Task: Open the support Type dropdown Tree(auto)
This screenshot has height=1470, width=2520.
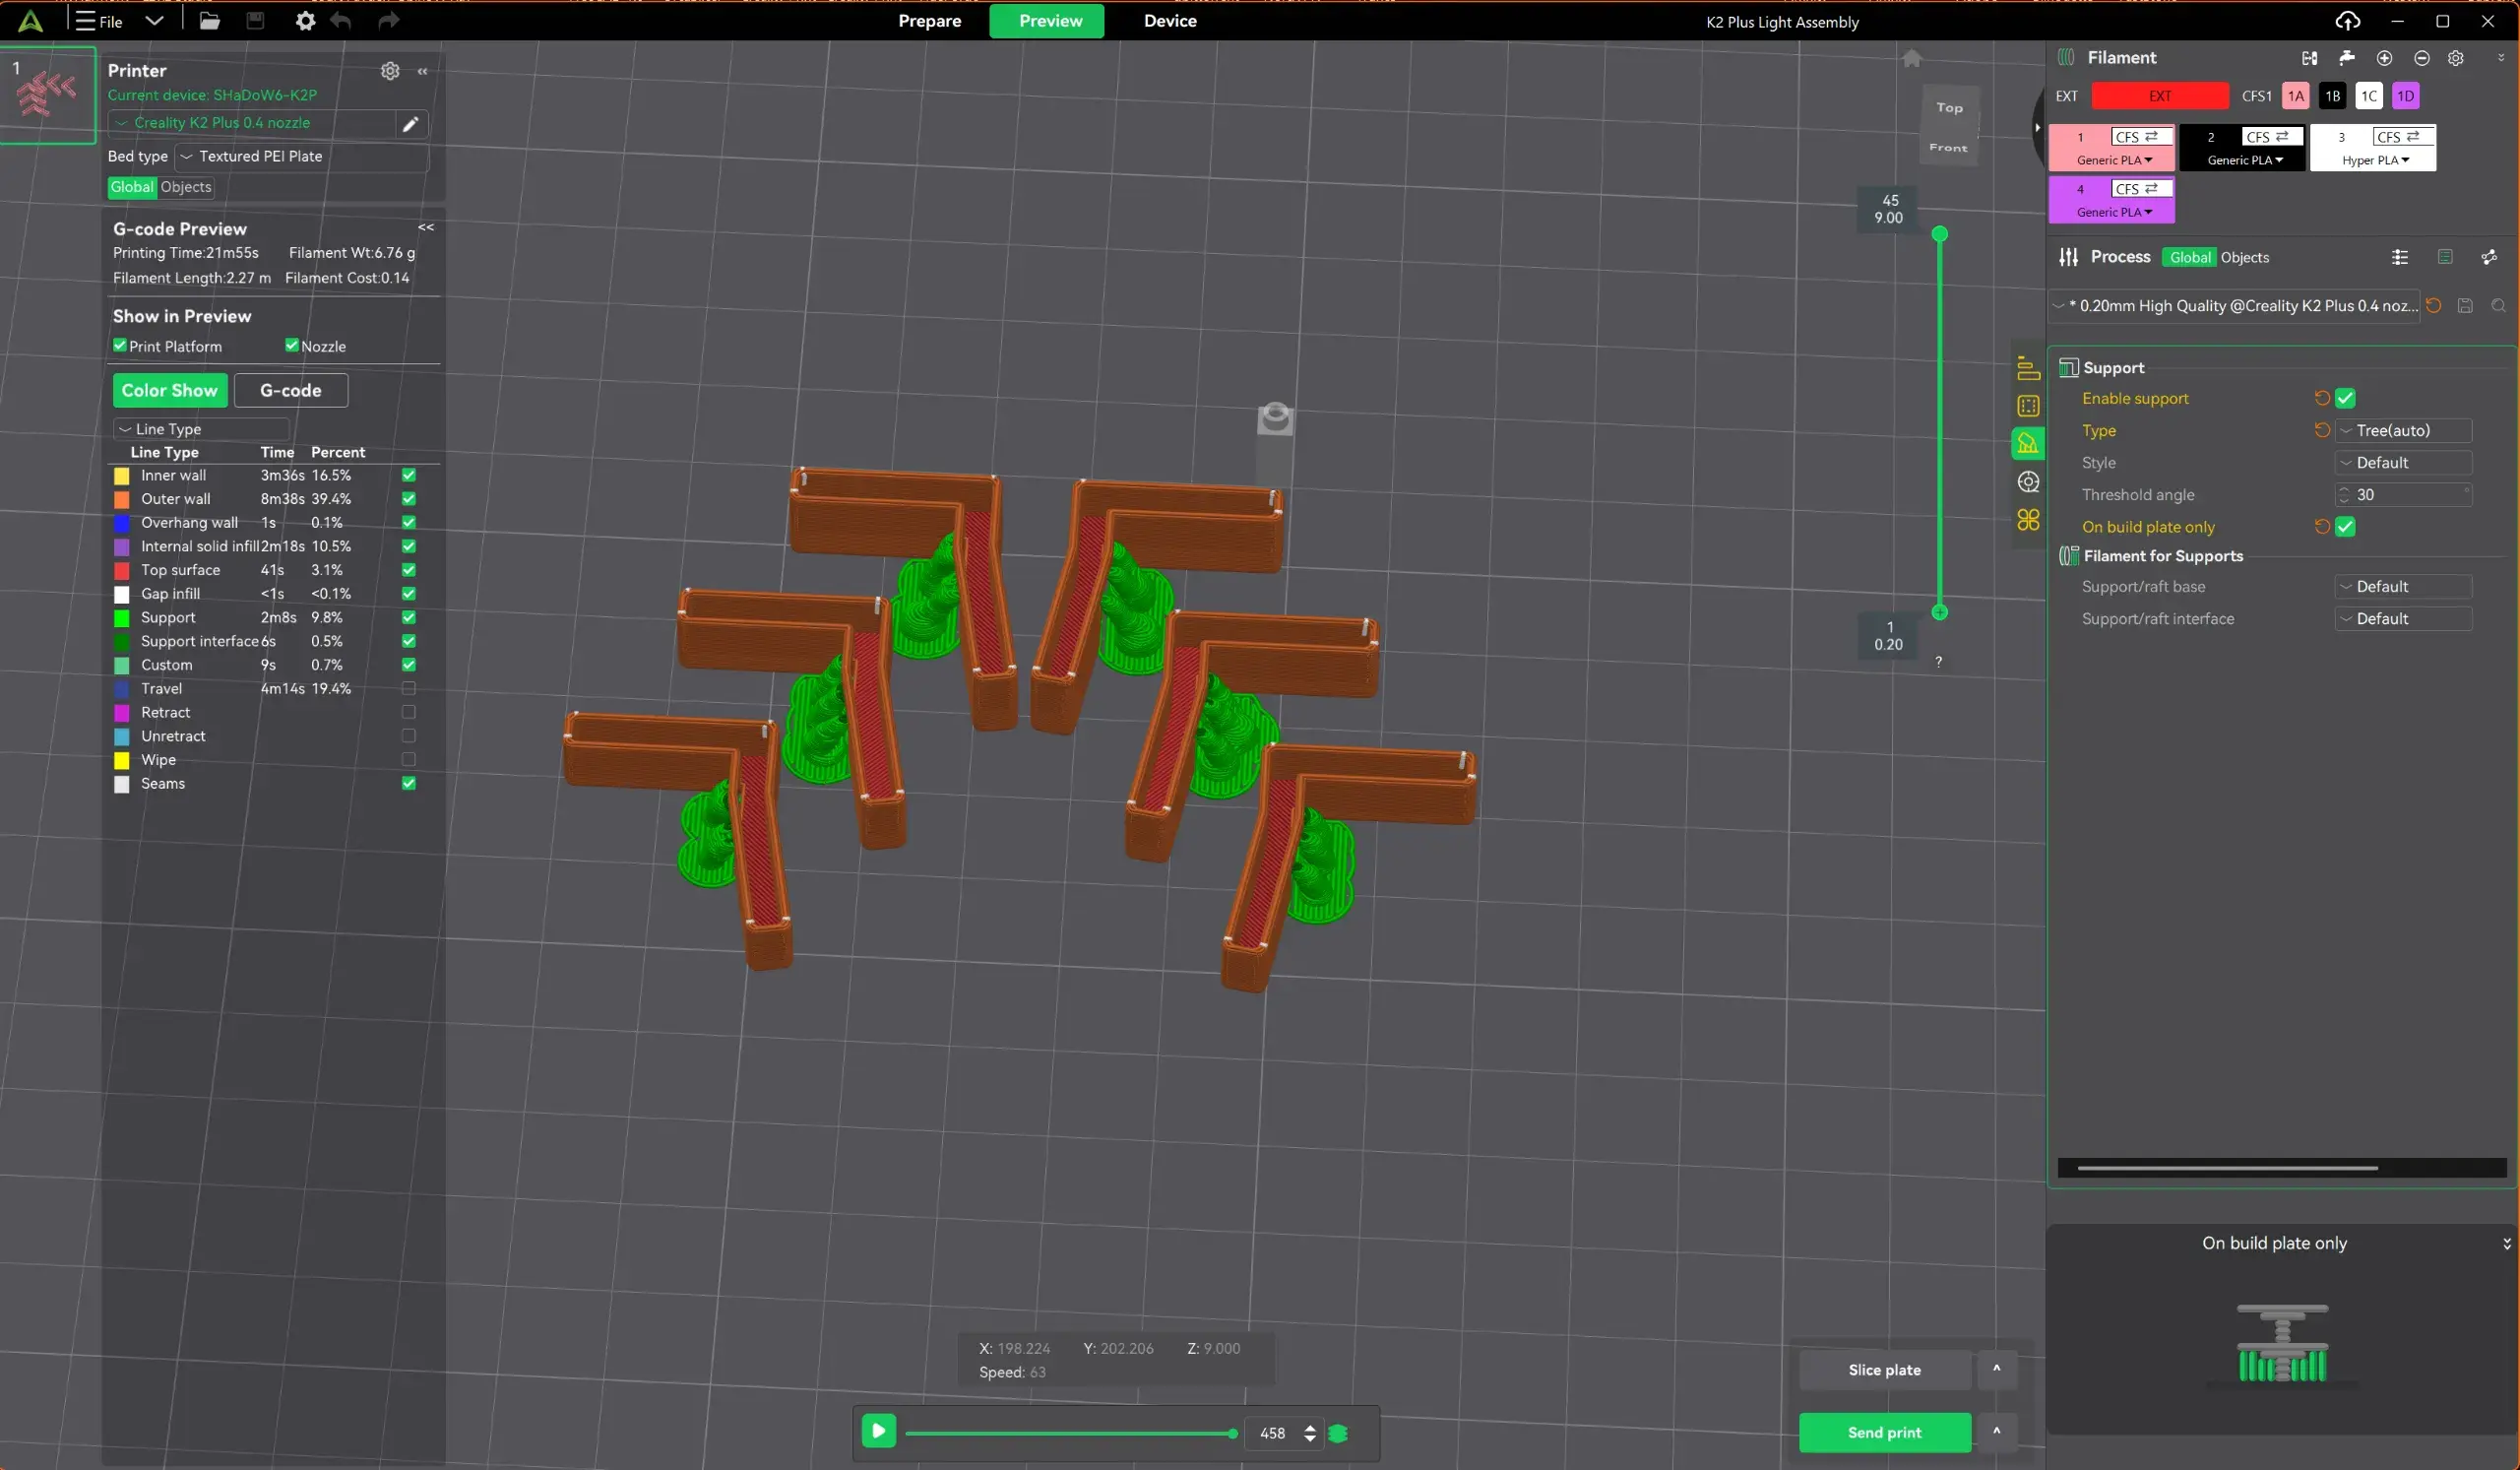Action: tap(2403, 430)
